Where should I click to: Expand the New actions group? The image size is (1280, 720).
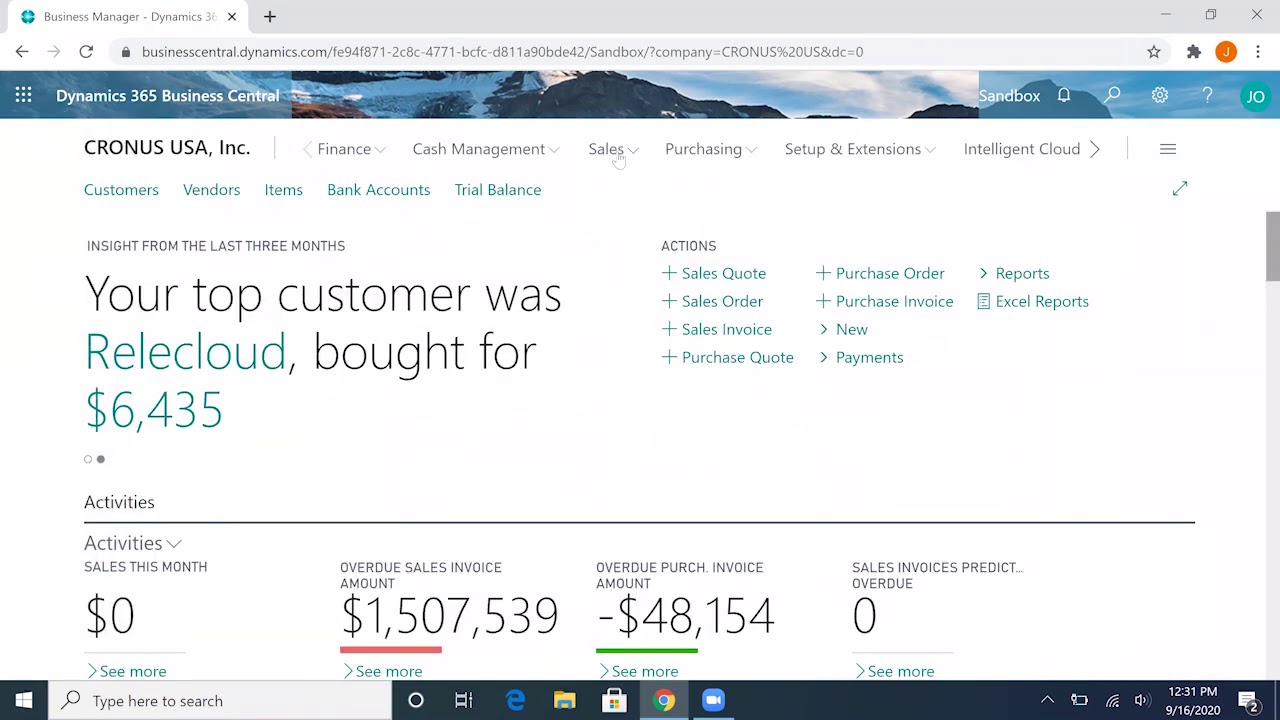coord(843,329)
